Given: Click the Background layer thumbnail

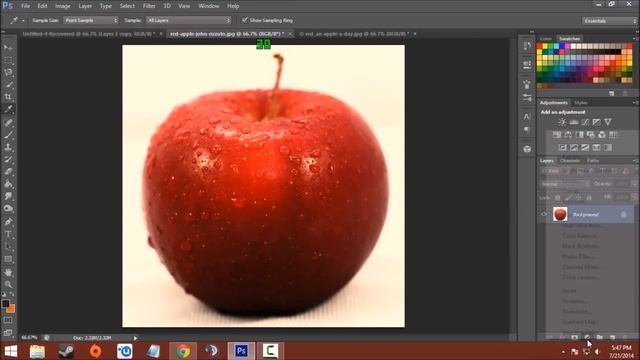Looking at the screenshot, I should tap(560, 214).
